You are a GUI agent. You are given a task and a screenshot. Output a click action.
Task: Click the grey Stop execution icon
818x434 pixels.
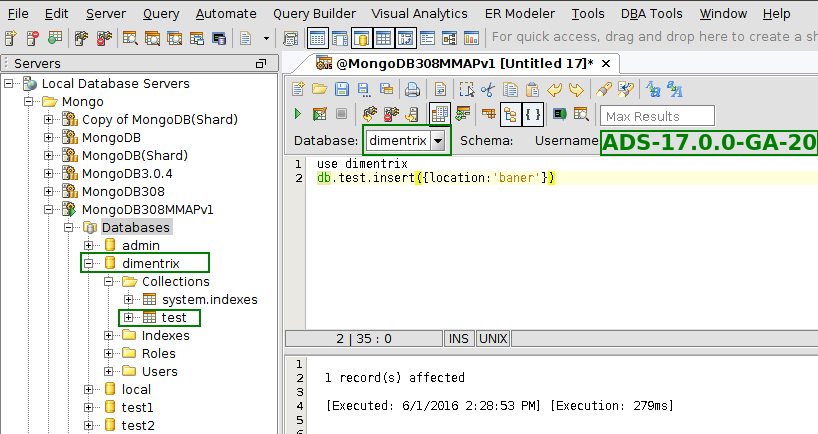(x=342, y=114)
